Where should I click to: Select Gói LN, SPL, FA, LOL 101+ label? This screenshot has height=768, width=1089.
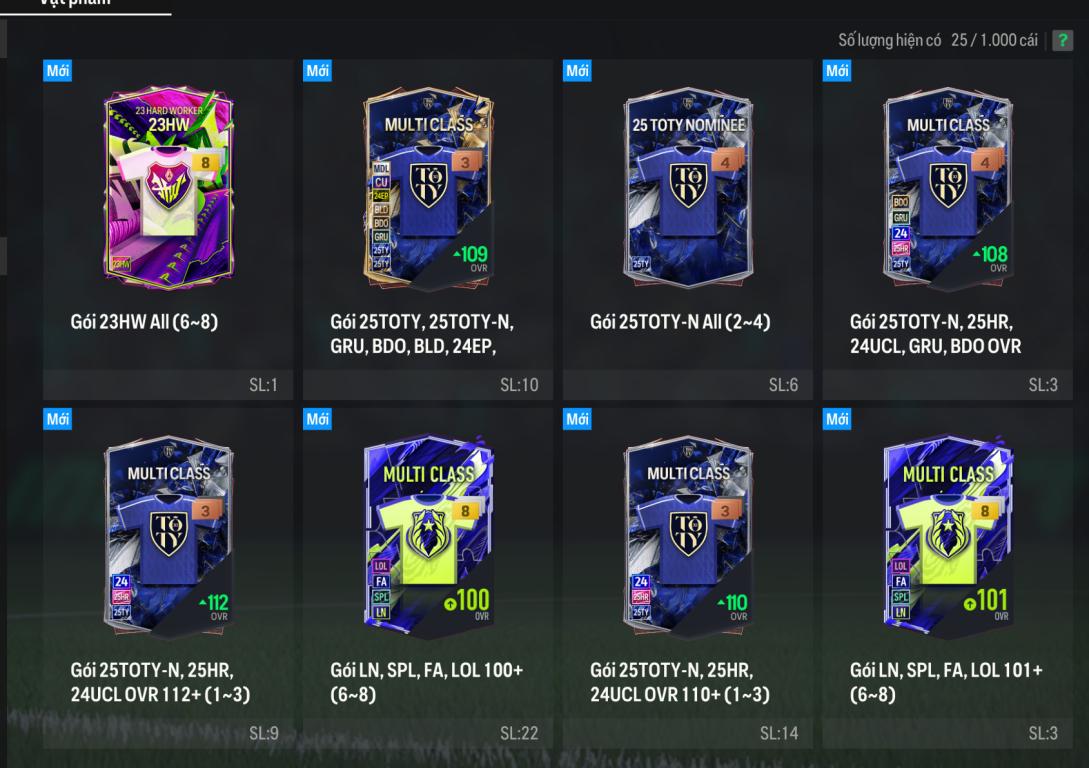[x=946, y=682]
